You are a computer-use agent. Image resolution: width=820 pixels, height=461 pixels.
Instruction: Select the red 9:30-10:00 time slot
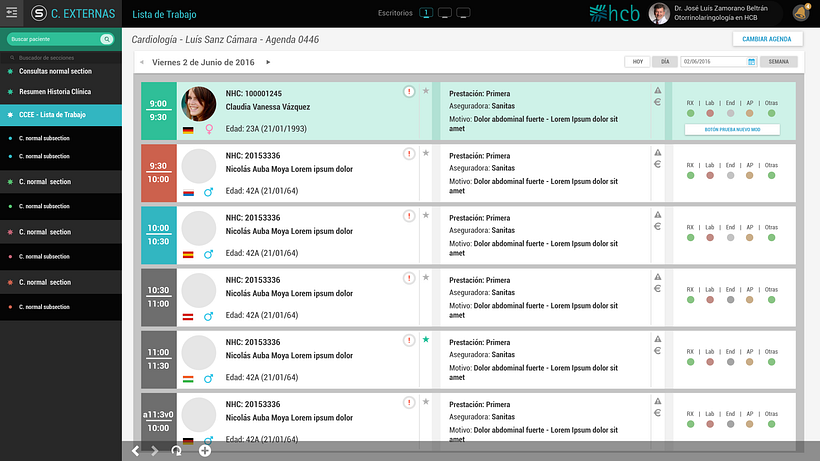pyautogui.click(x=158, y=173)
